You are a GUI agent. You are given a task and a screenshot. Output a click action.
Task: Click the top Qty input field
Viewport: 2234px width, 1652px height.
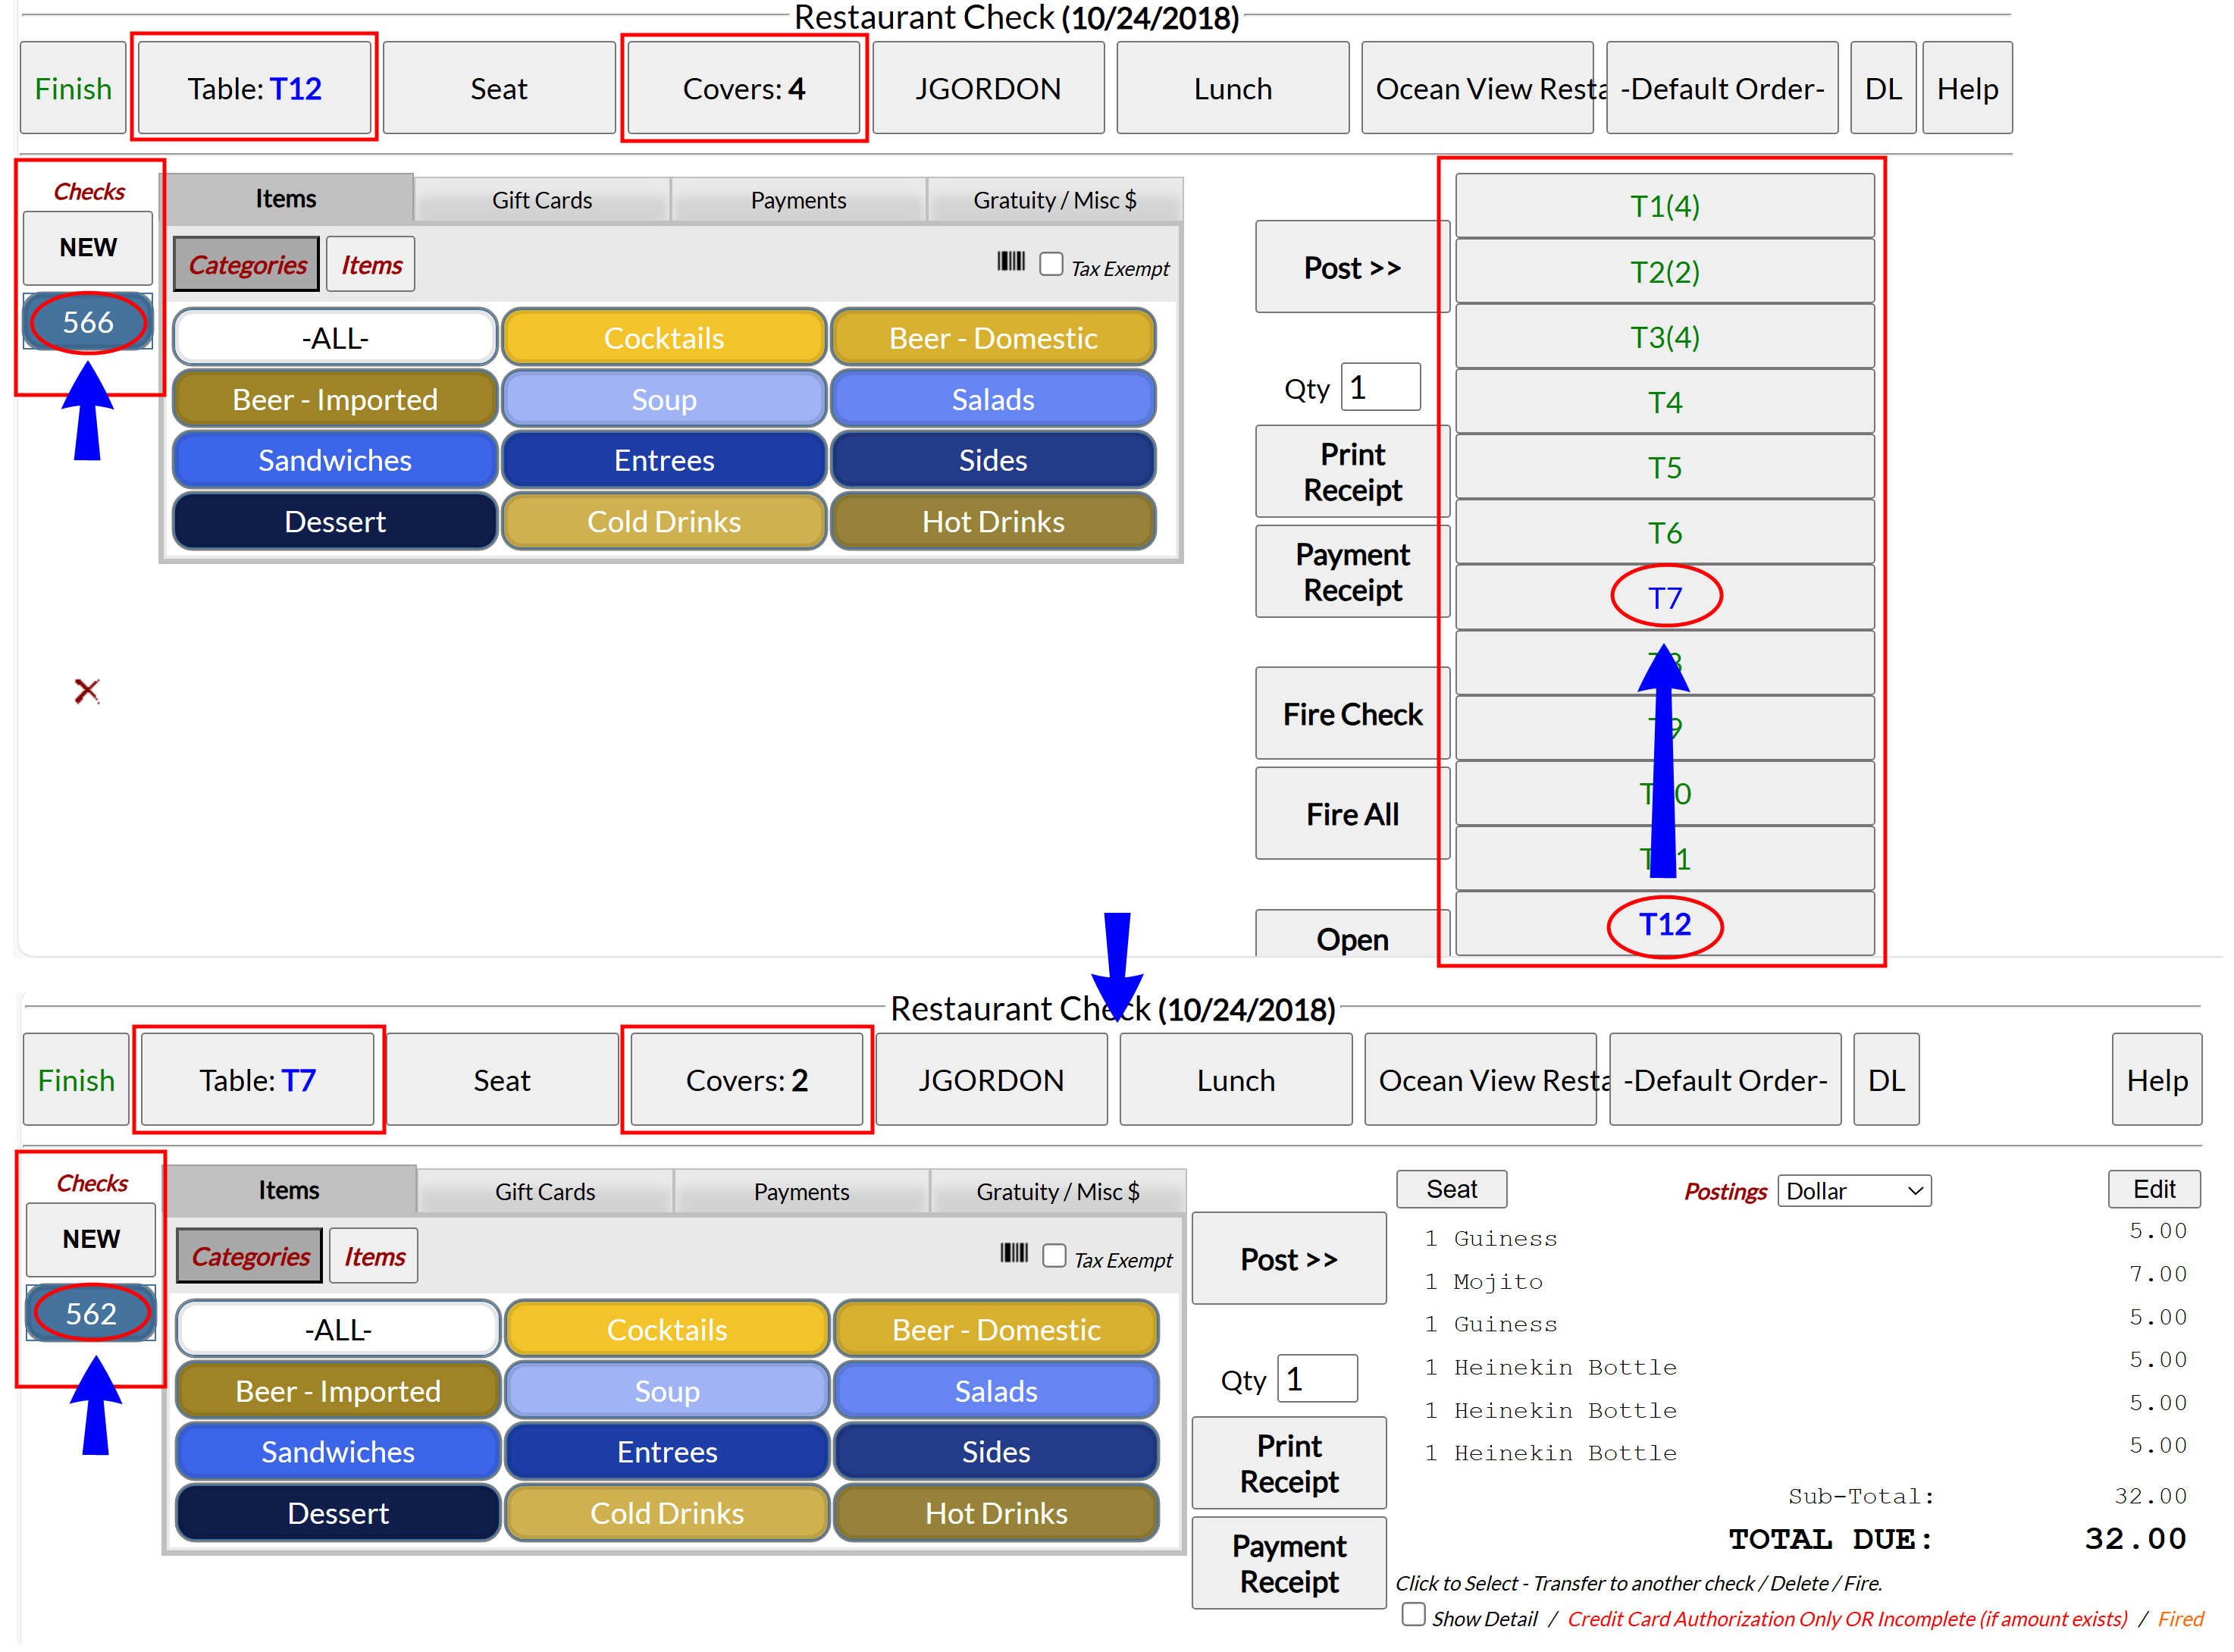1380,387
